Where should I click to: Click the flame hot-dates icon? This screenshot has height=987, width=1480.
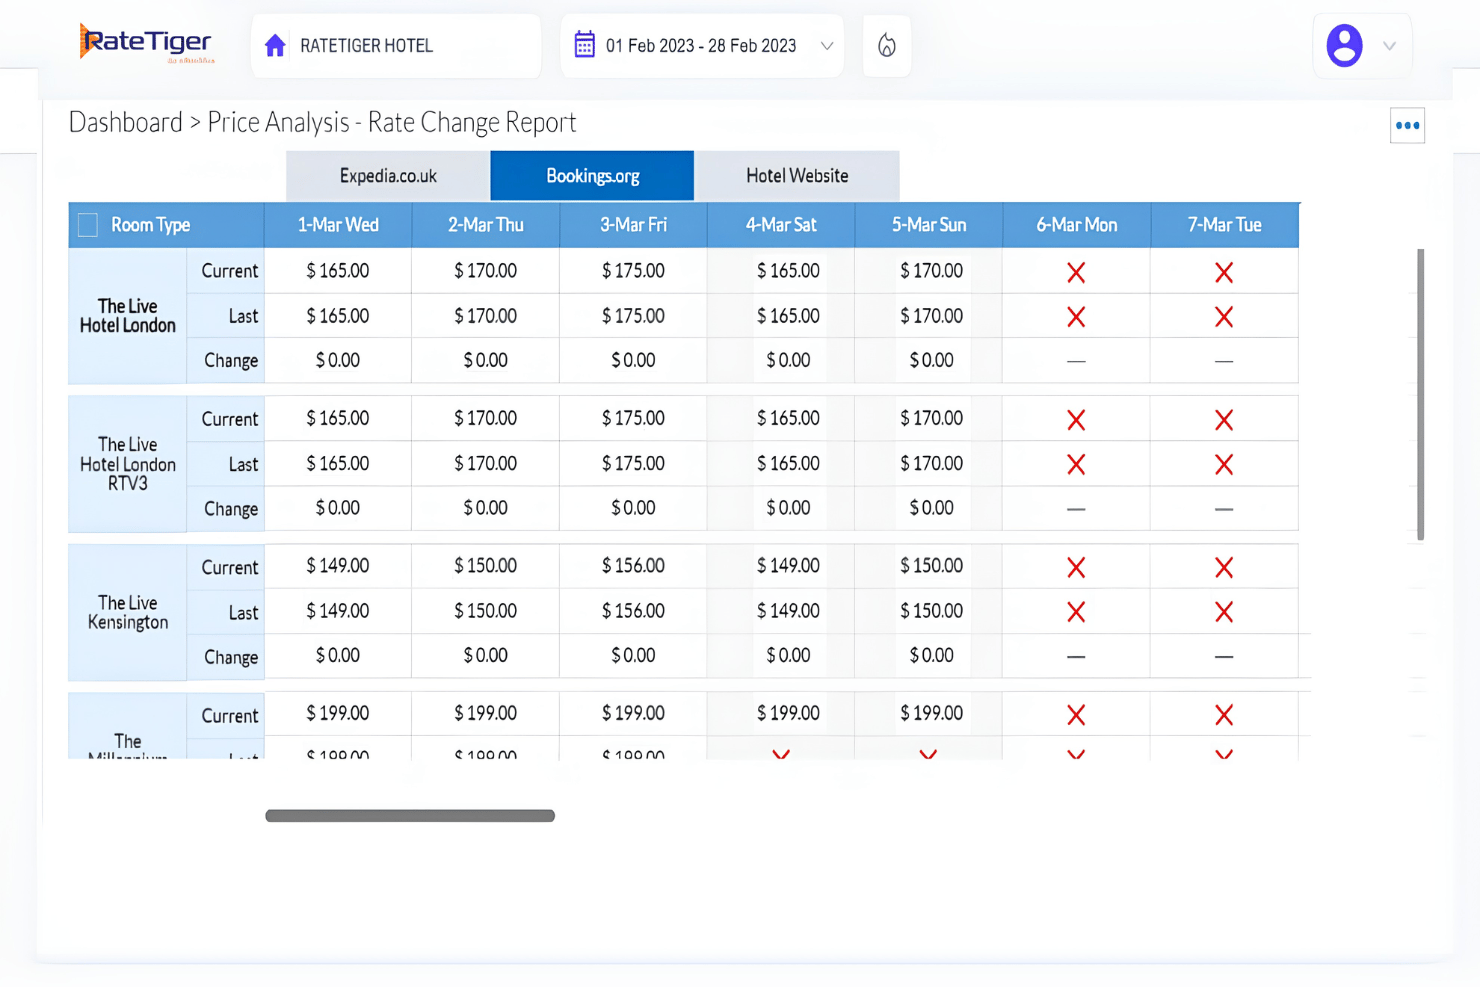click(x=887, y=46)
